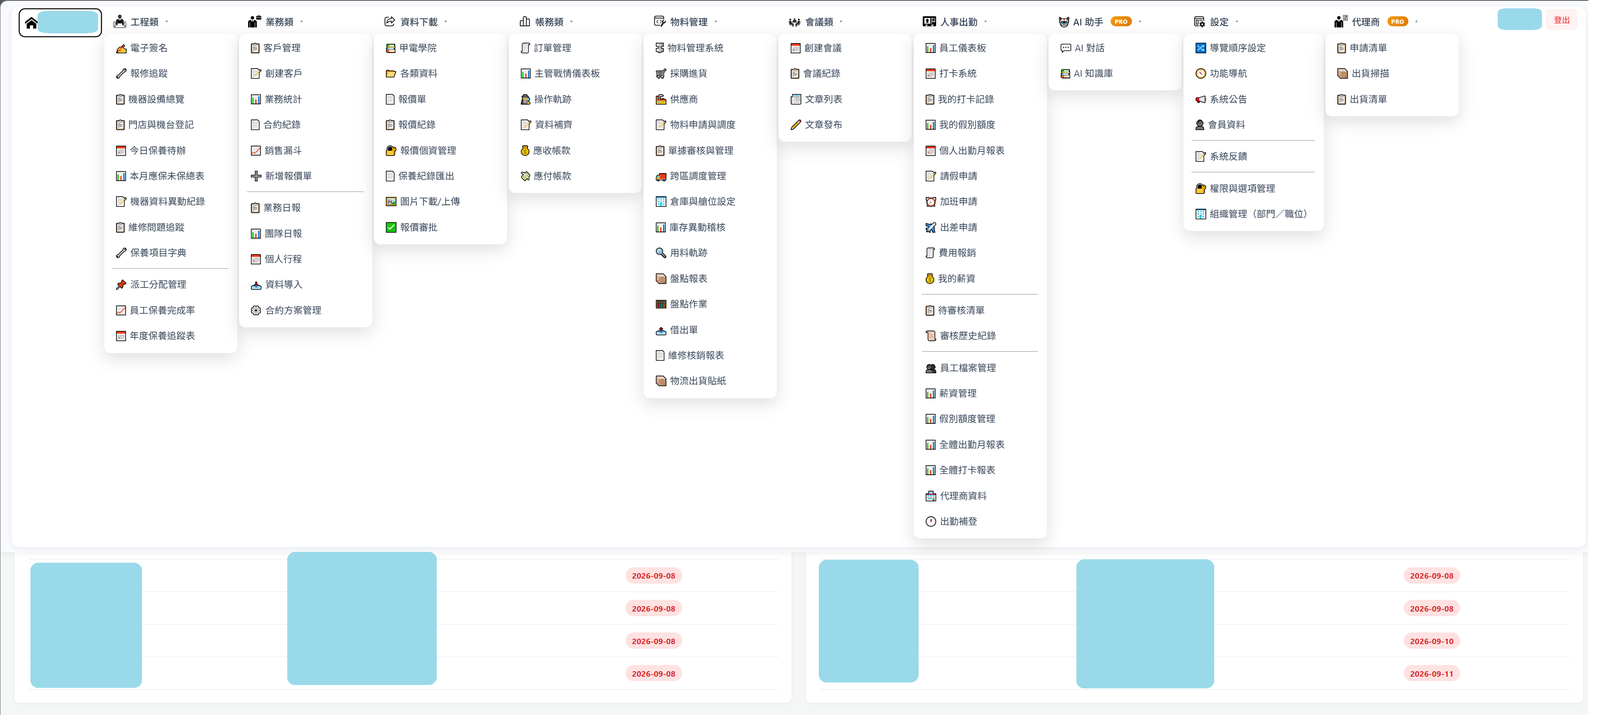
Task: Expand the 資料下載 dropdown menu
Action: click(x=416, y=22)
